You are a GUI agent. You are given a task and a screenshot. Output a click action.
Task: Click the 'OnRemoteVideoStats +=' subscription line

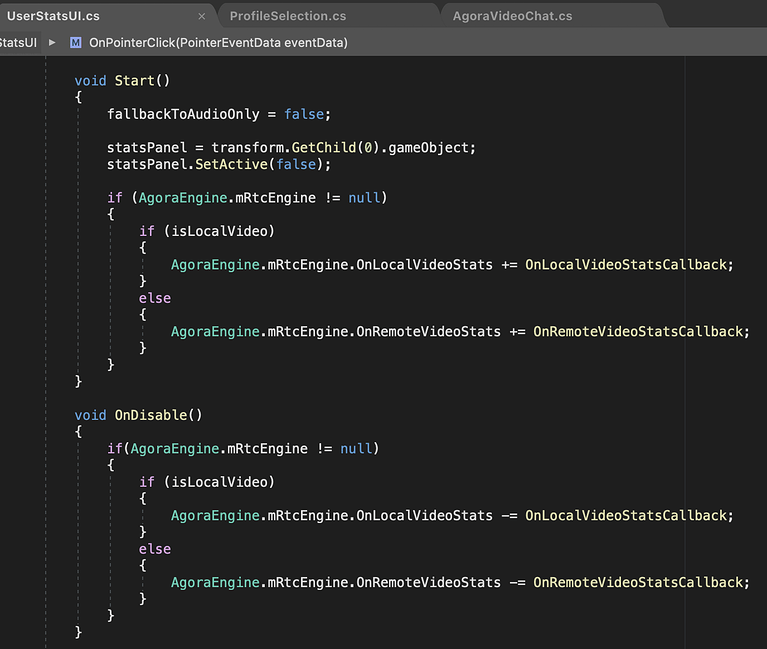pyautogui.click(x=460, y=332)
